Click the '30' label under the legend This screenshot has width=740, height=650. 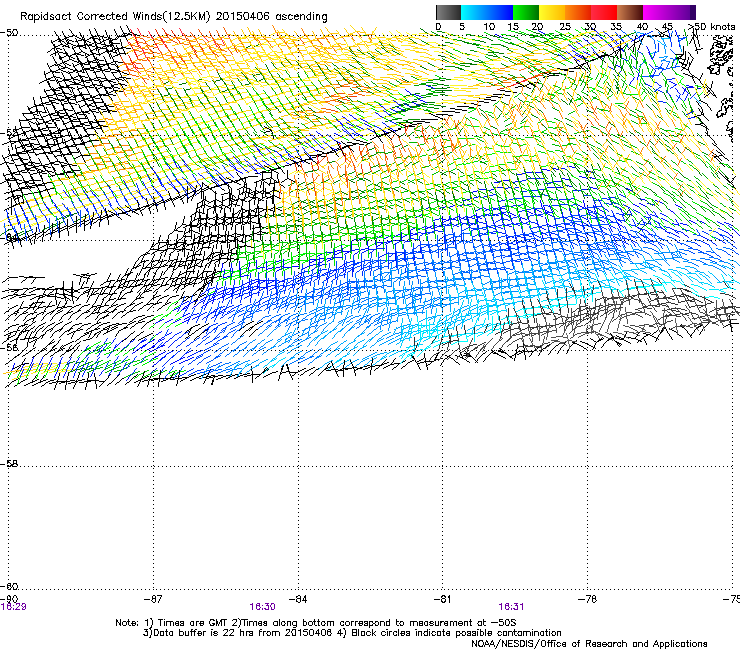pos(590,27)
